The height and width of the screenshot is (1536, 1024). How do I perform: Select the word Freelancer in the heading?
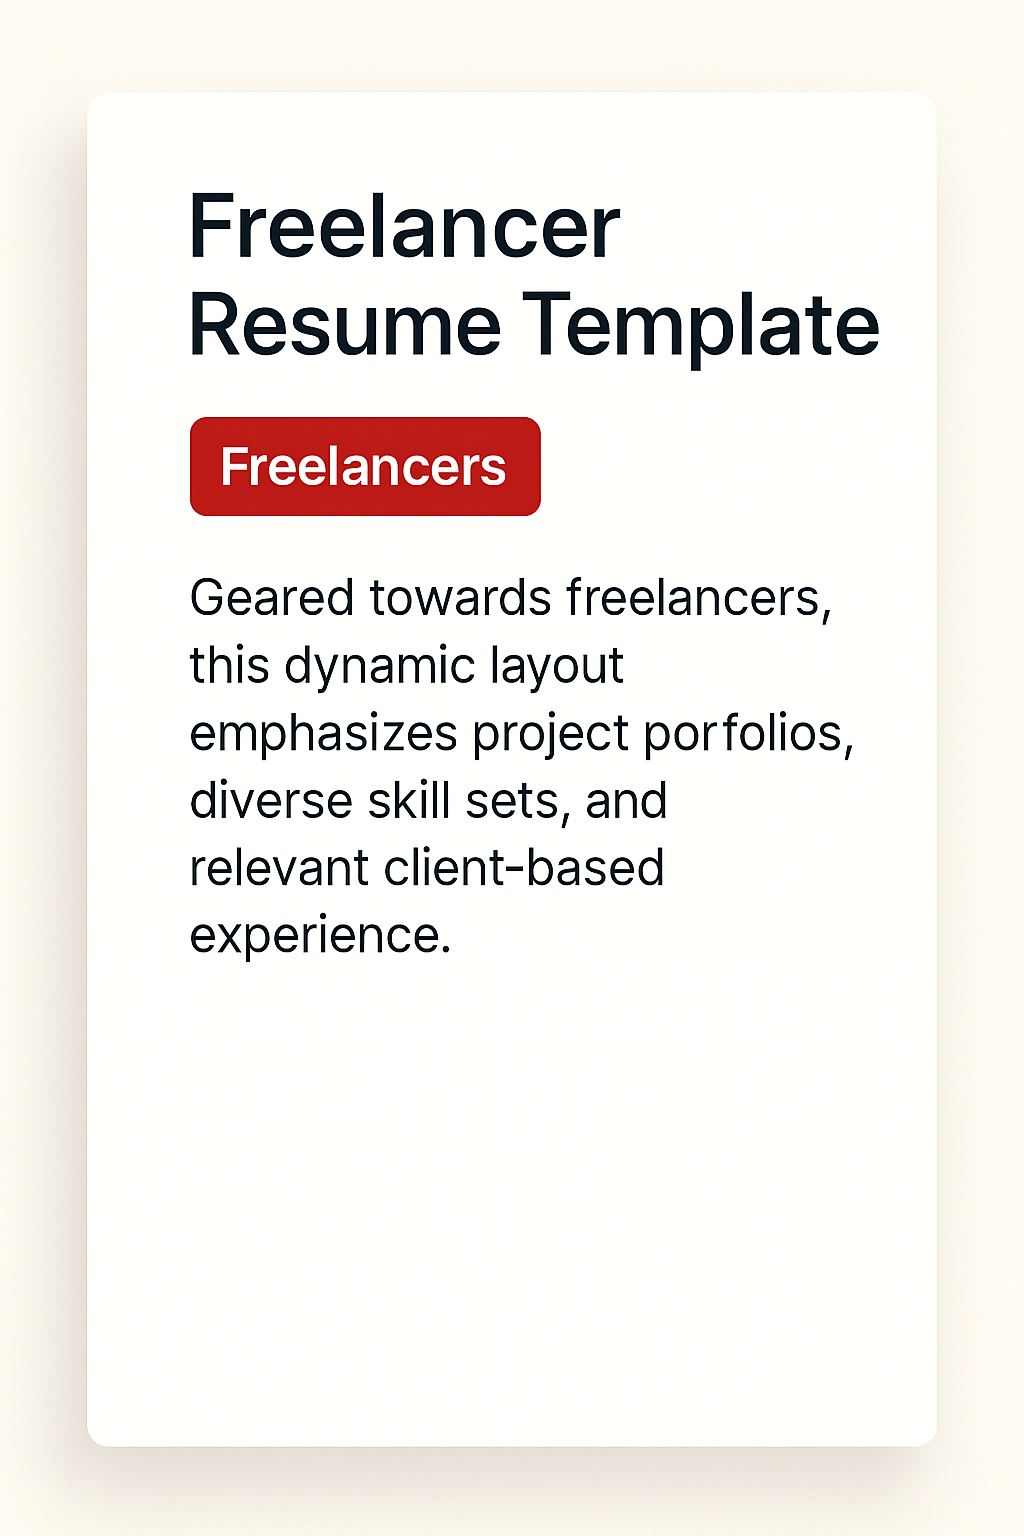(404, 227)
